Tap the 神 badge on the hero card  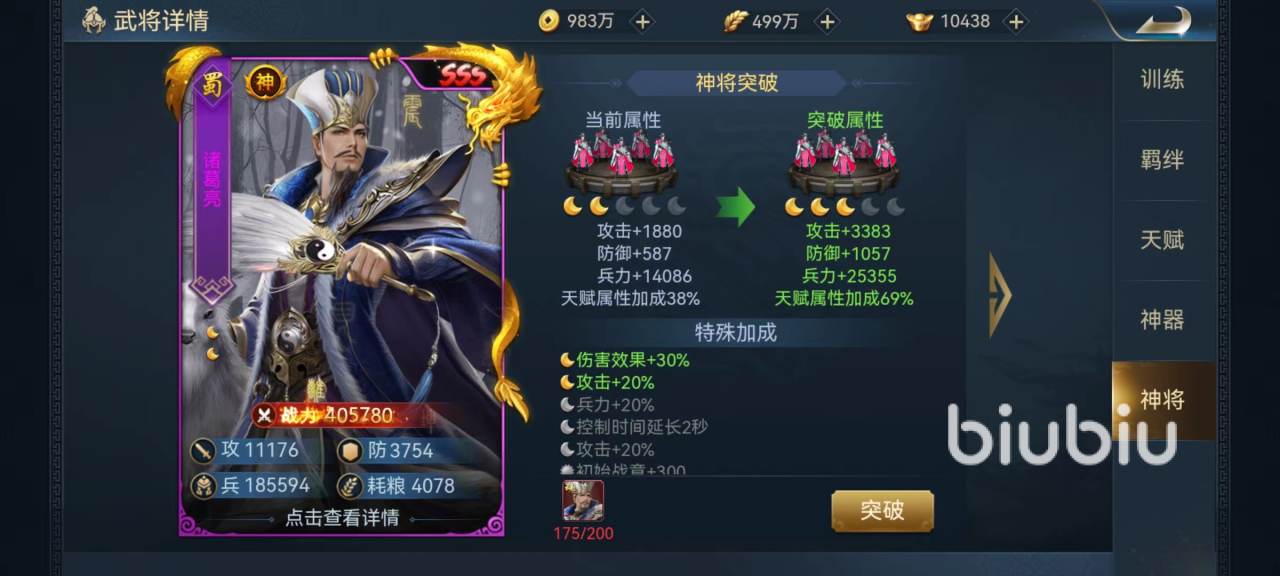pos(265,83)
